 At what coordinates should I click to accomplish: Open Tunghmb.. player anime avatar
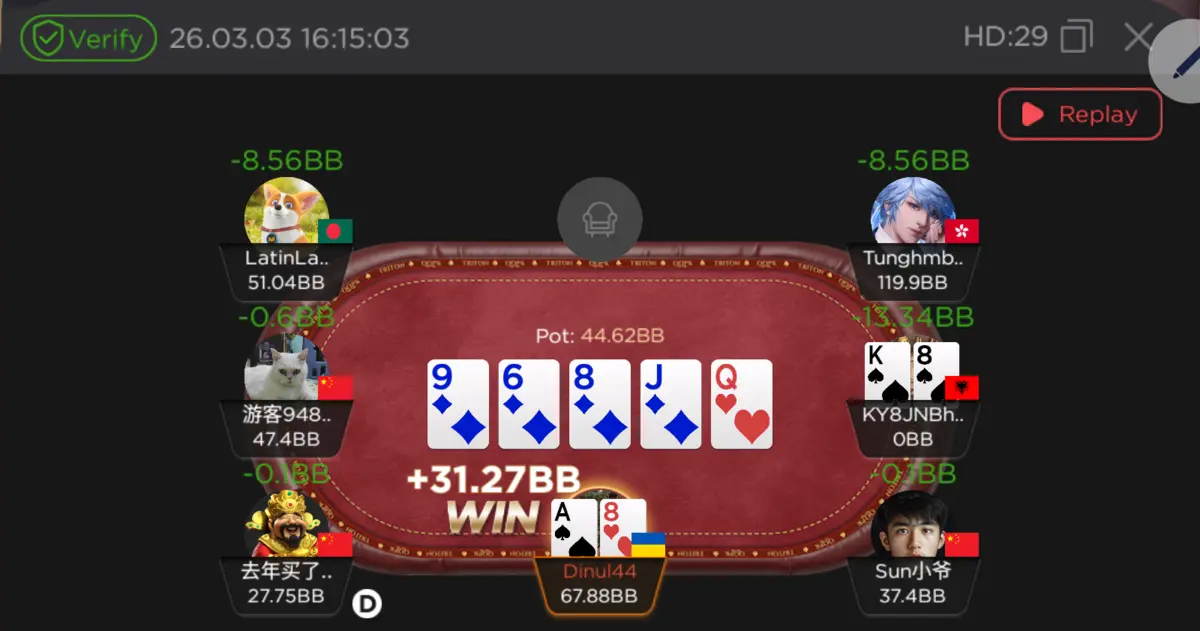pyautogui.click(x=913, y=212)
